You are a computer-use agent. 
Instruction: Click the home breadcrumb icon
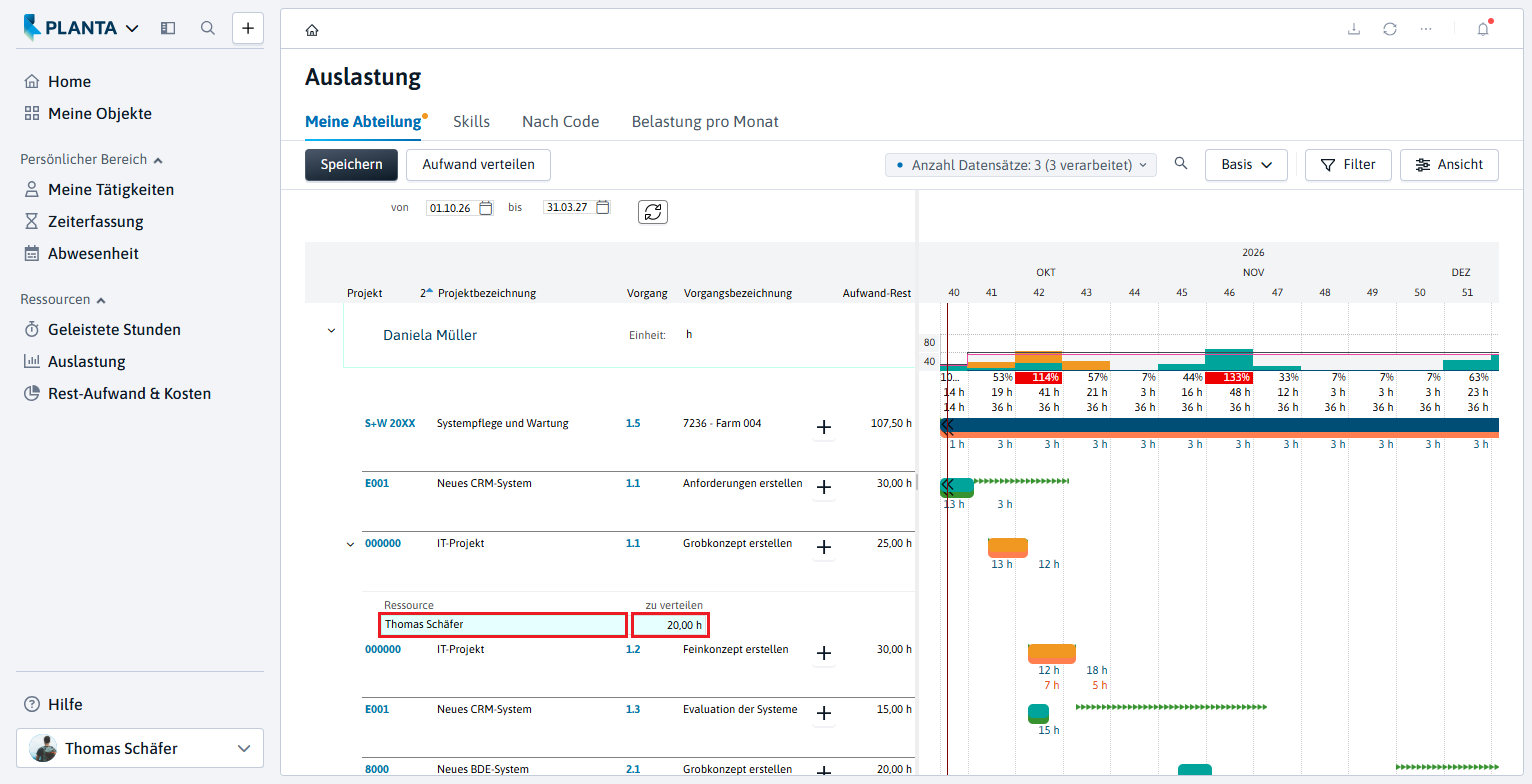click(312, 30)
